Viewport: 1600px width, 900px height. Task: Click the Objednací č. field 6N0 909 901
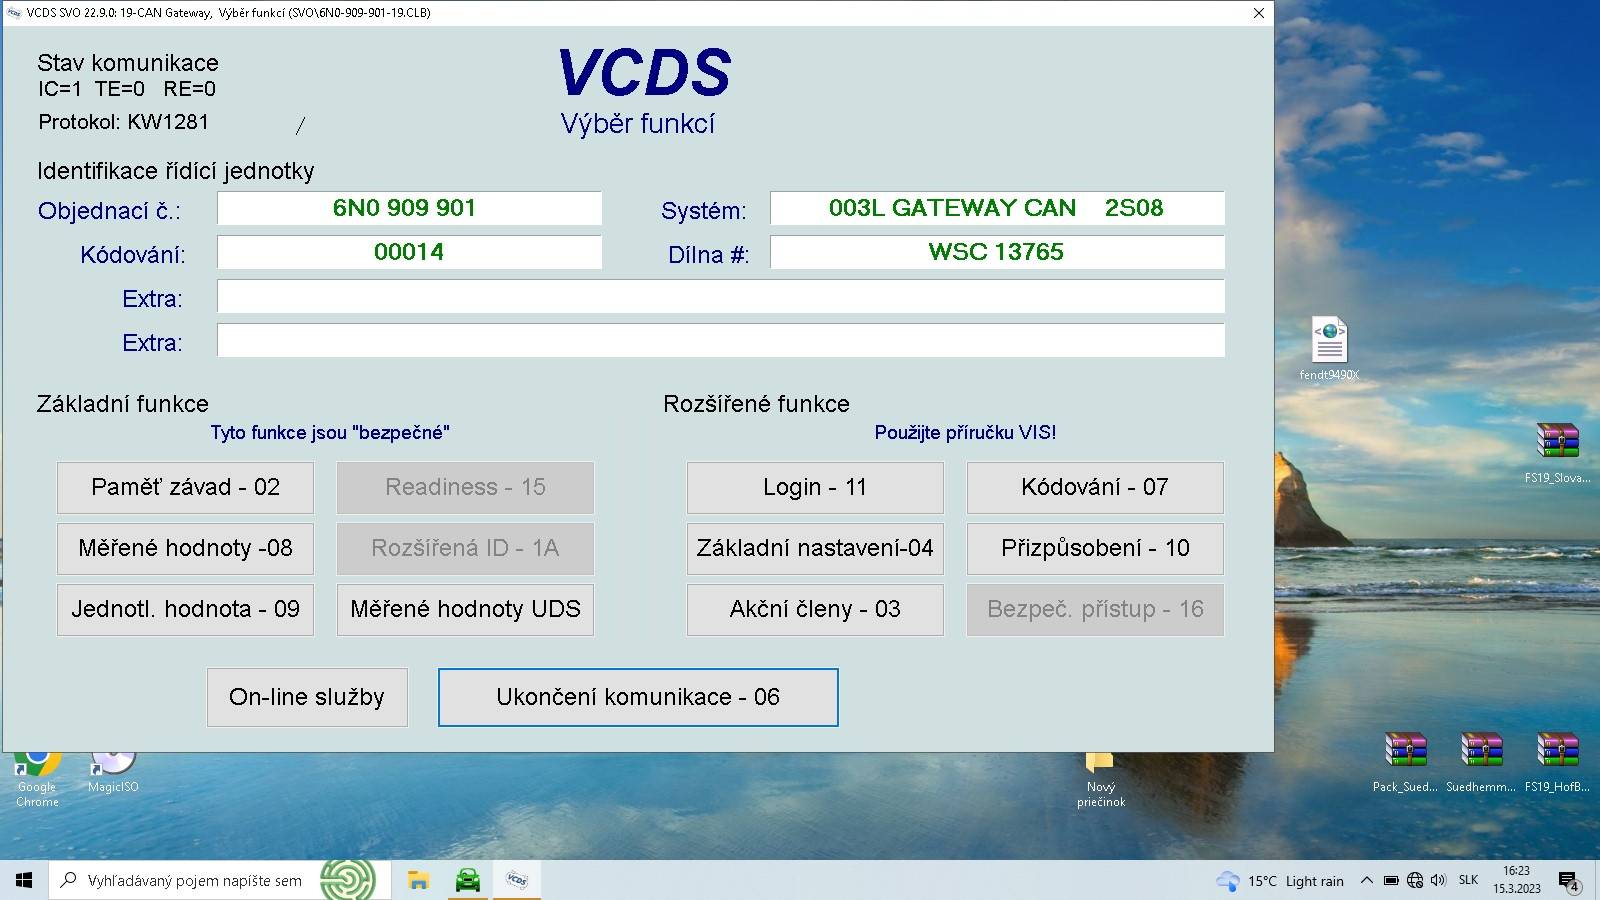[409, 208]
